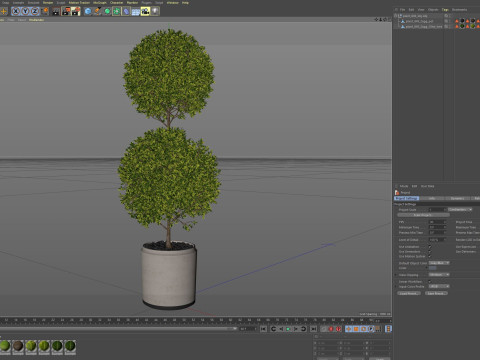The width and height of the screenshot is (480, 360).
Task: Open the Window menu
Action: (173, 3)
